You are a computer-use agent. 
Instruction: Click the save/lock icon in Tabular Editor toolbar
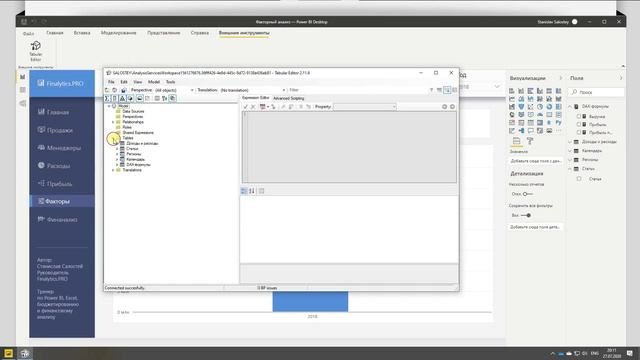click(x=123, y=90)
